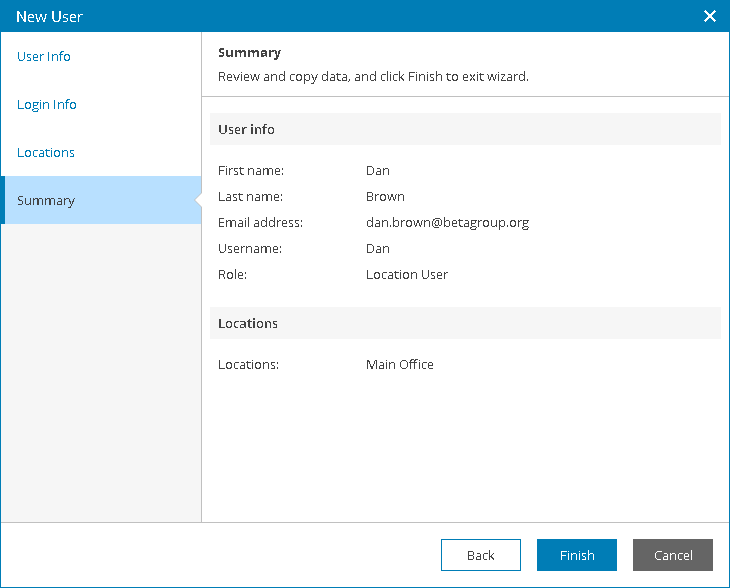Click the New User title bar text

tap(49, 16)
